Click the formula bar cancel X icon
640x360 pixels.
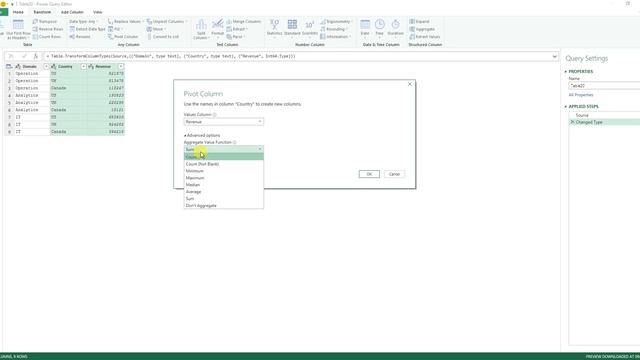(11, 56)
